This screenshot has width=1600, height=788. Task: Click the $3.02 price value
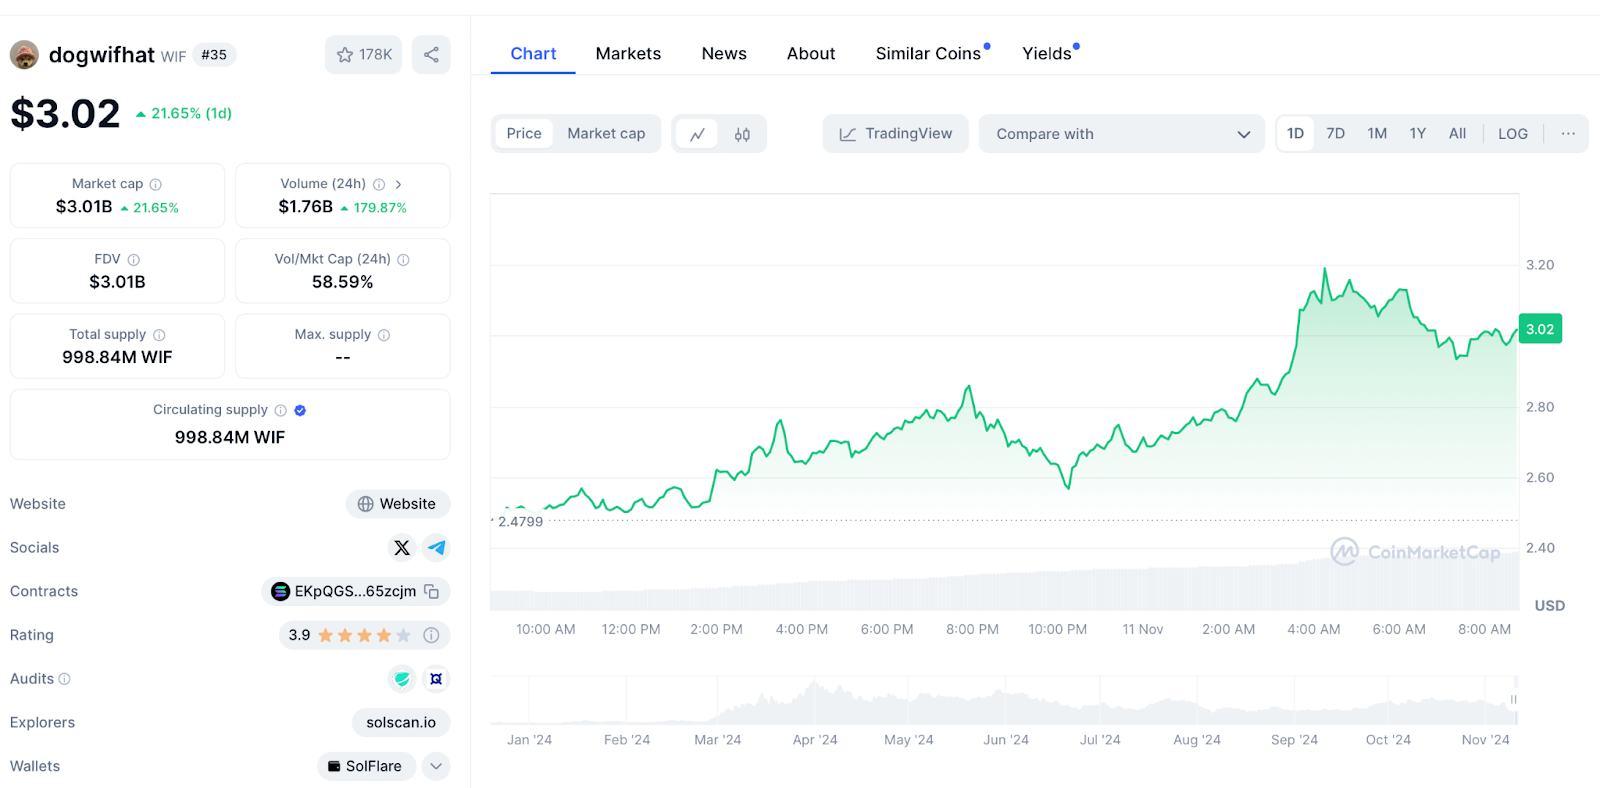(x=65, y=114)
